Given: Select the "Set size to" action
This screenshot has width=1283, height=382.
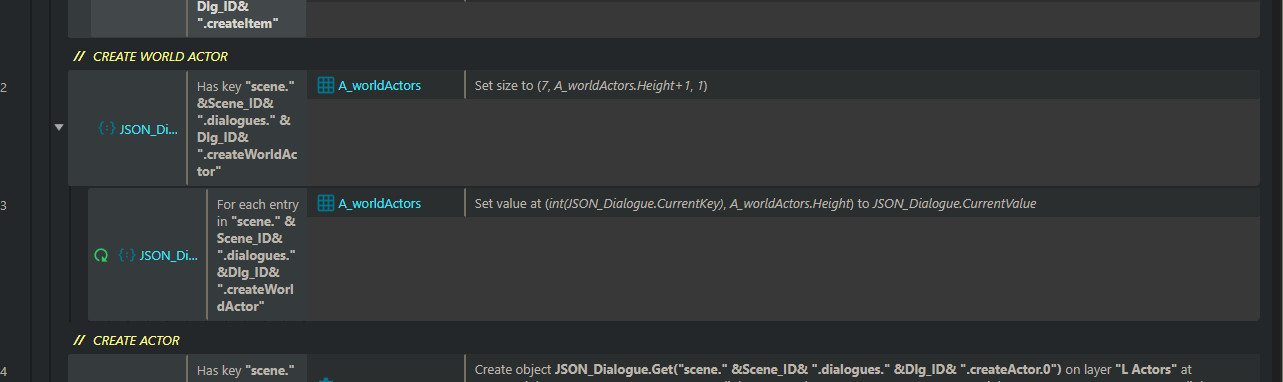Looking at the screenshot, I should pyautogui.click(x=591, y=86).
